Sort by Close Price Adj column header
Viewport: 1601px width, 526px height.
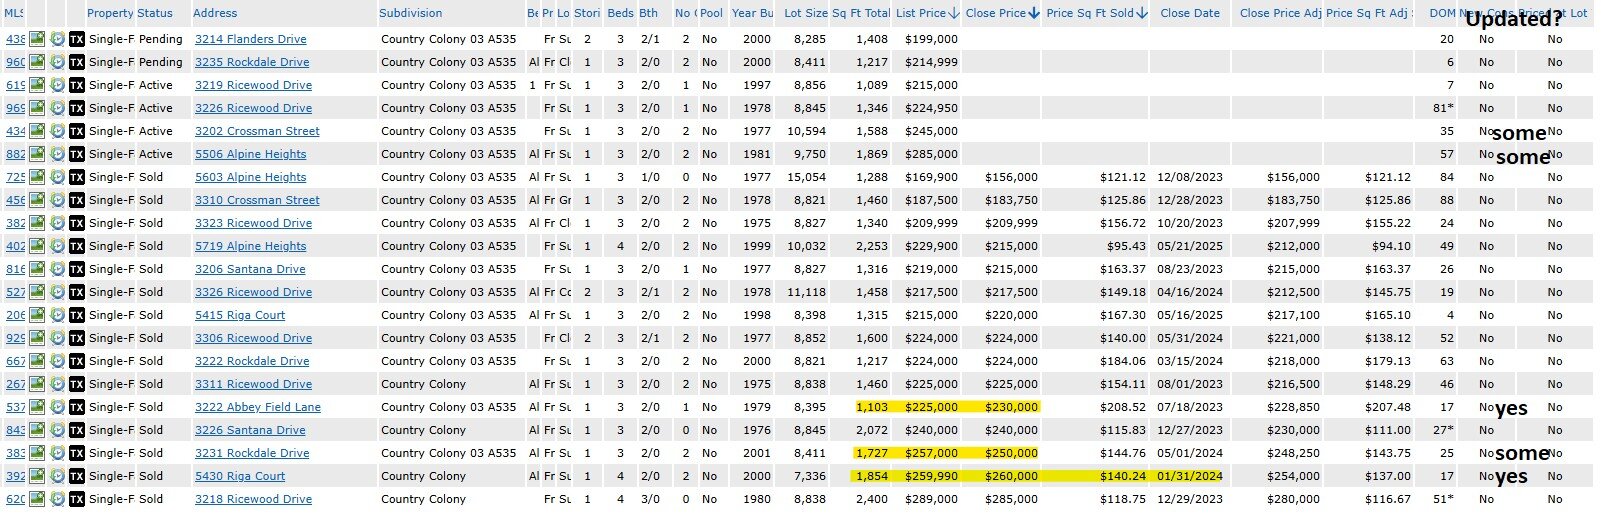click(1281, 14)
